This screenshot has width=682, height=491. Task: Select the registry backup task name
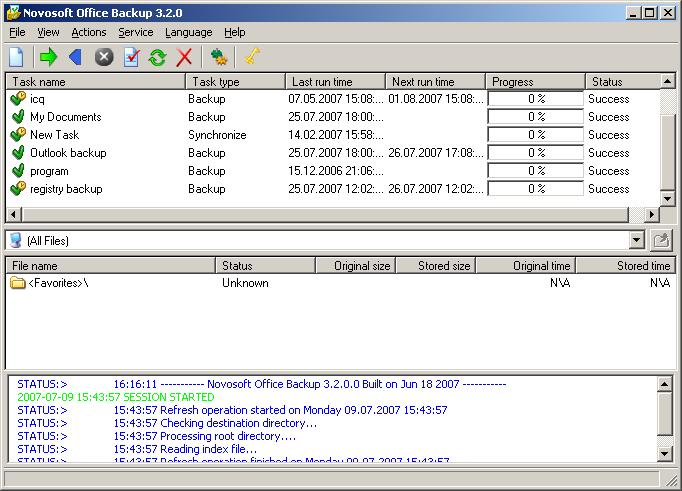66,189
